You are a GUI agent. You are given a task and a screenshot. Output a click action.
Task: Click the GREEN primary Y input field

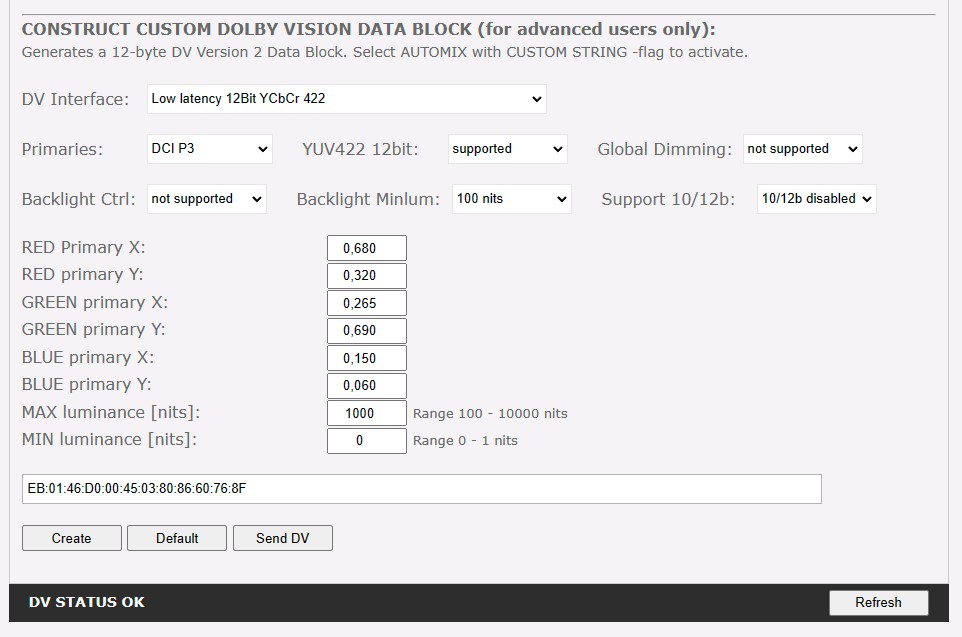tap(367, 330)
